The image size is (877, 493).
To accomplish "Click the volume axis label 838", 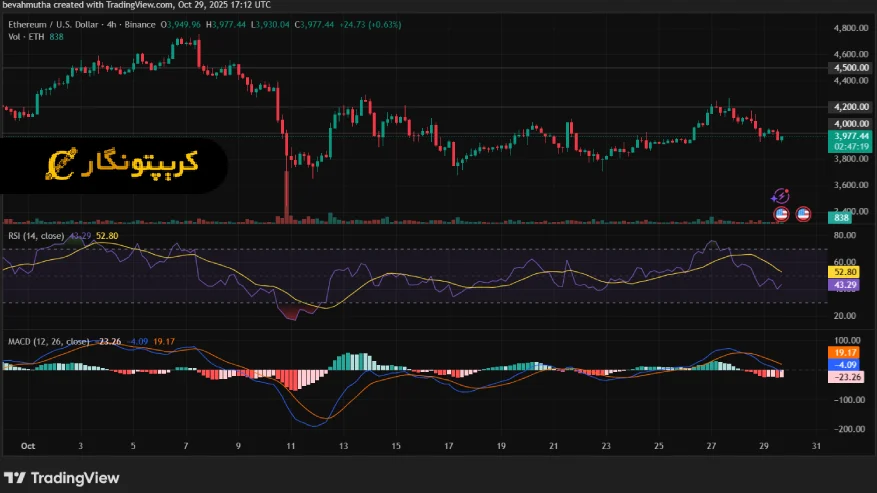I will pyautogui.click(x=841, y=217).
